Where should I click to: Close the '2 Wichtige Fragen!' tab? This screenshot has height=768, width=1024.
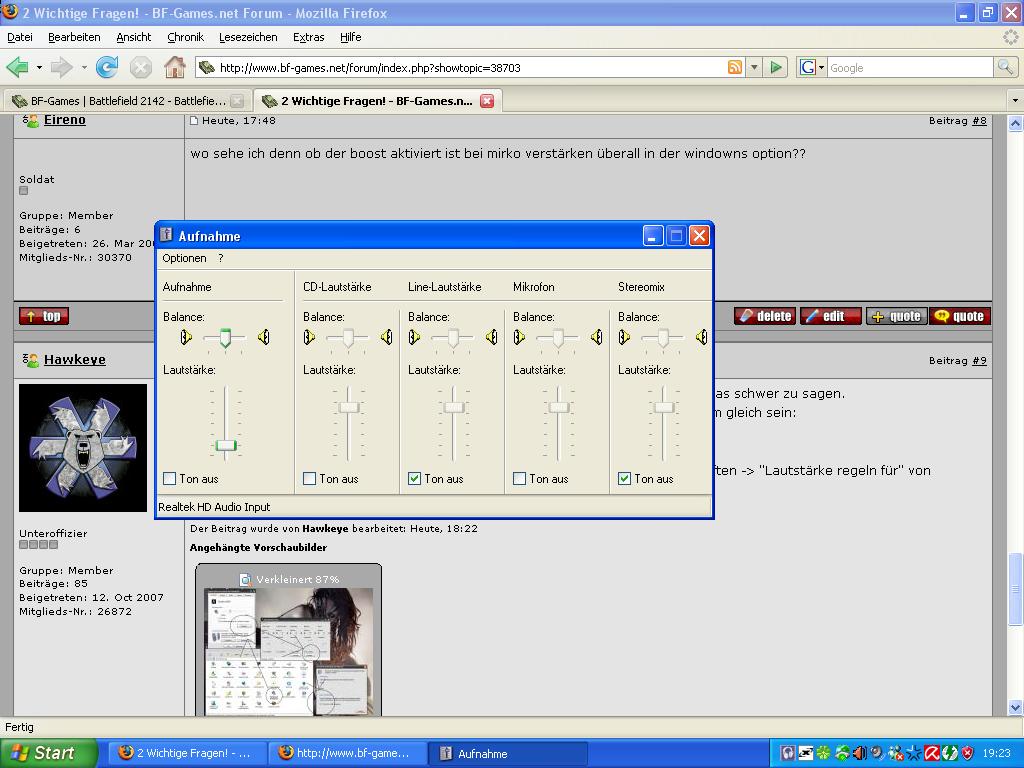(487, 101)
